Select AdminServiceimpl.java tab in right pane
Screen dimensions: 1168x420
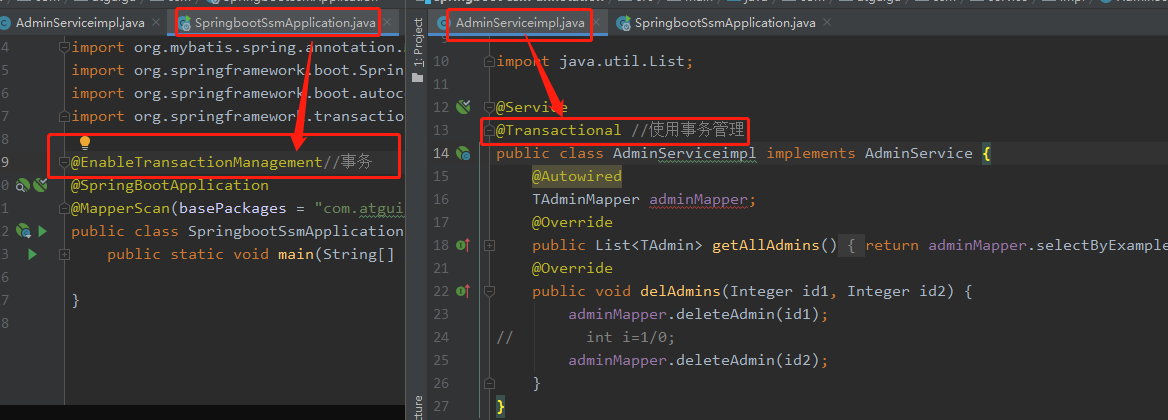(520, 23)
